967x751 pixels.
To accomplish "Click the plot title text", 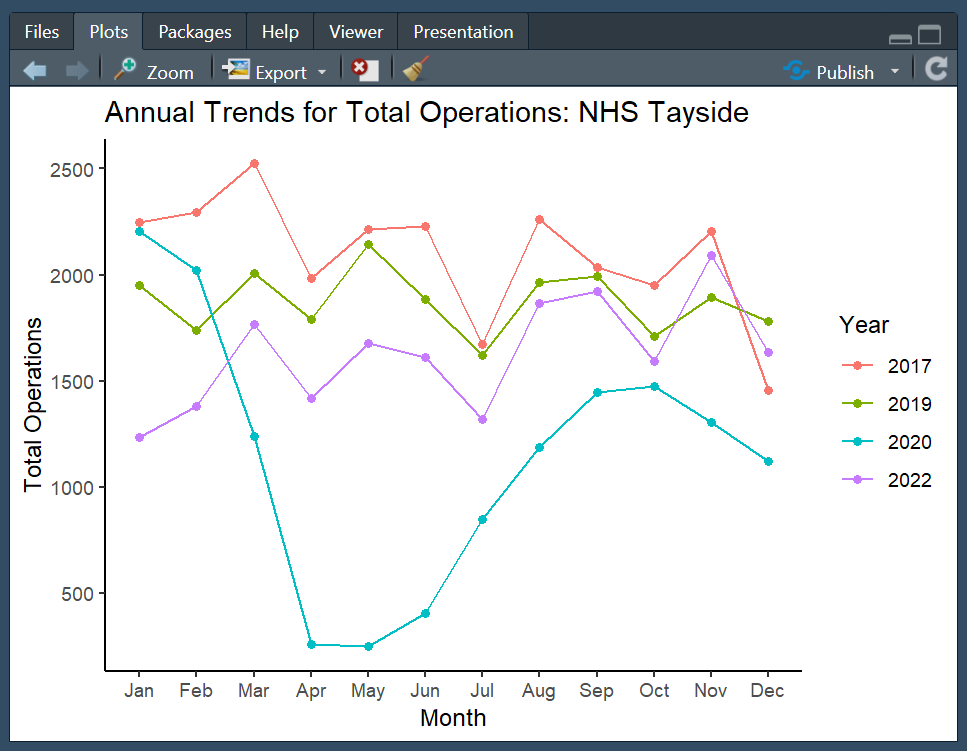I will 426,113.
